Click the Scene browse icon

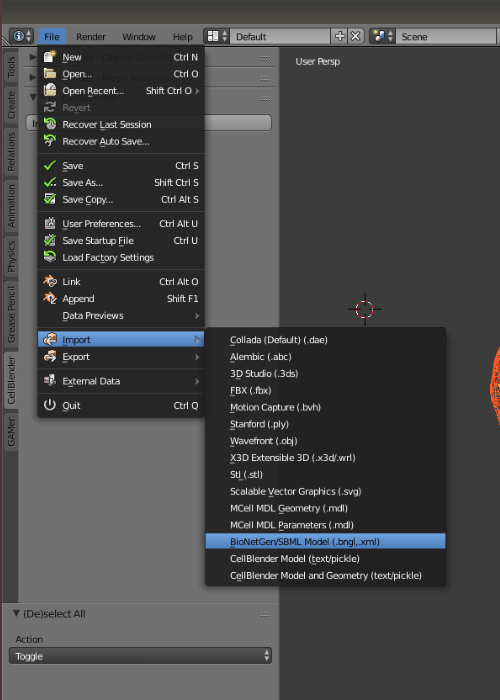(383, 36)
